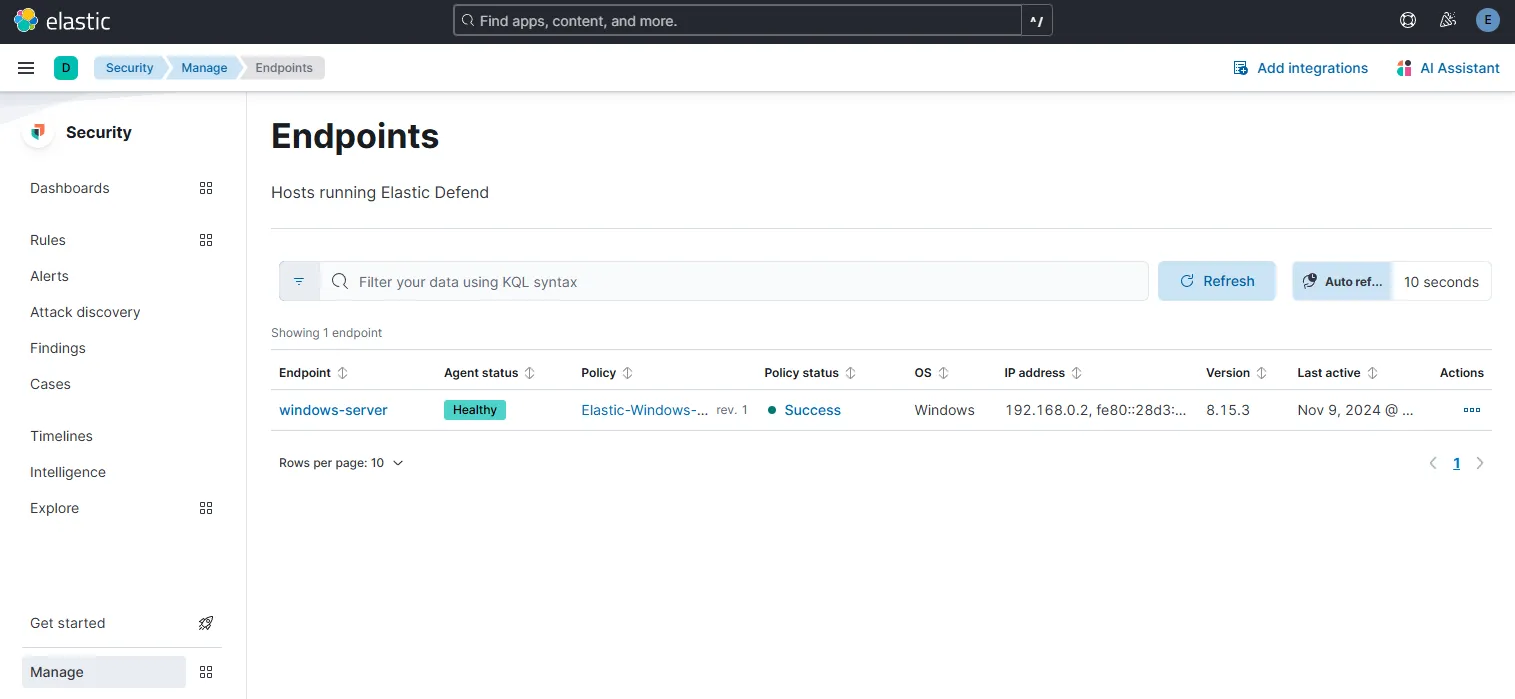Viewport: 1515px width, 699px height.
Task: Open the Rules submenu grid icon
Action: click(x=206, y=240)
